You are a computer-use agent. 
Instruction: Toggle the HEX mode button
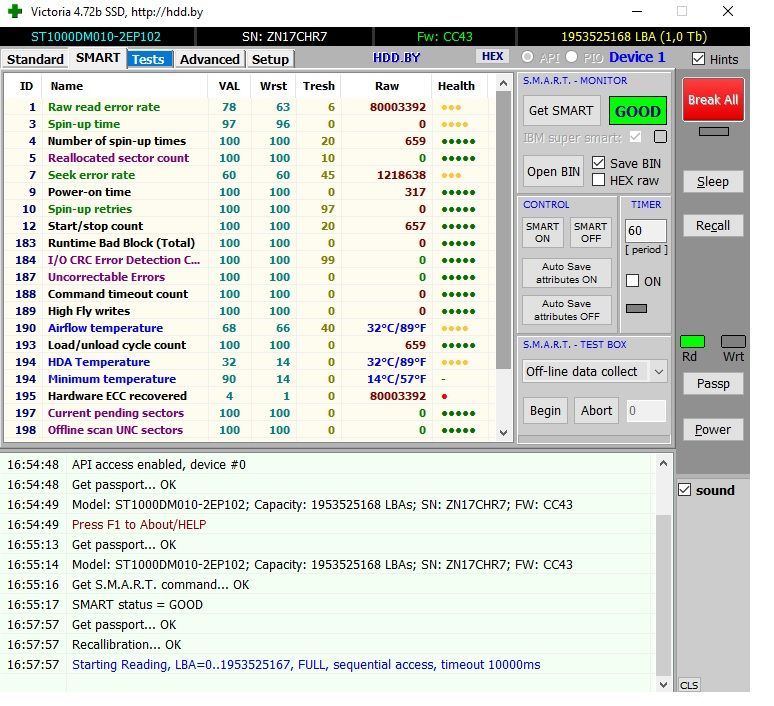pyautogui.click(x=492, y=57)
